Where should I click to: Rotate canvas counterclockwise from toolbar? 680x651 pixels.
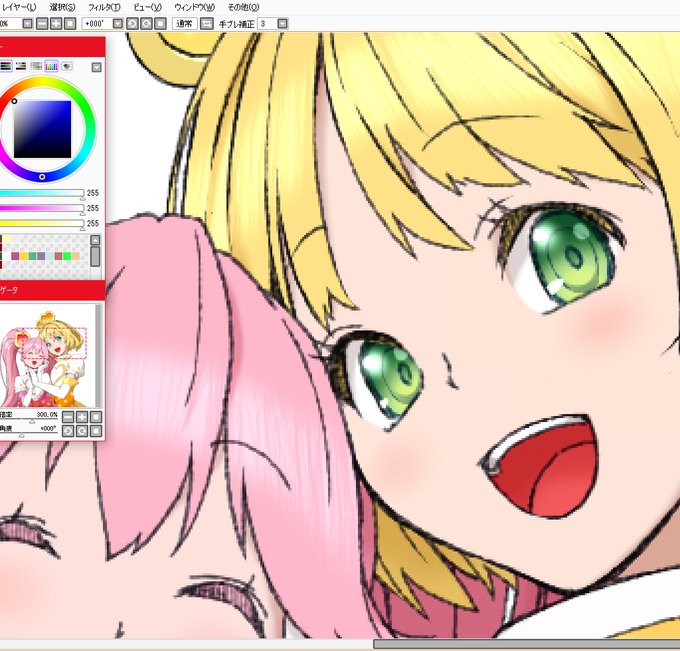coord(132,23)
